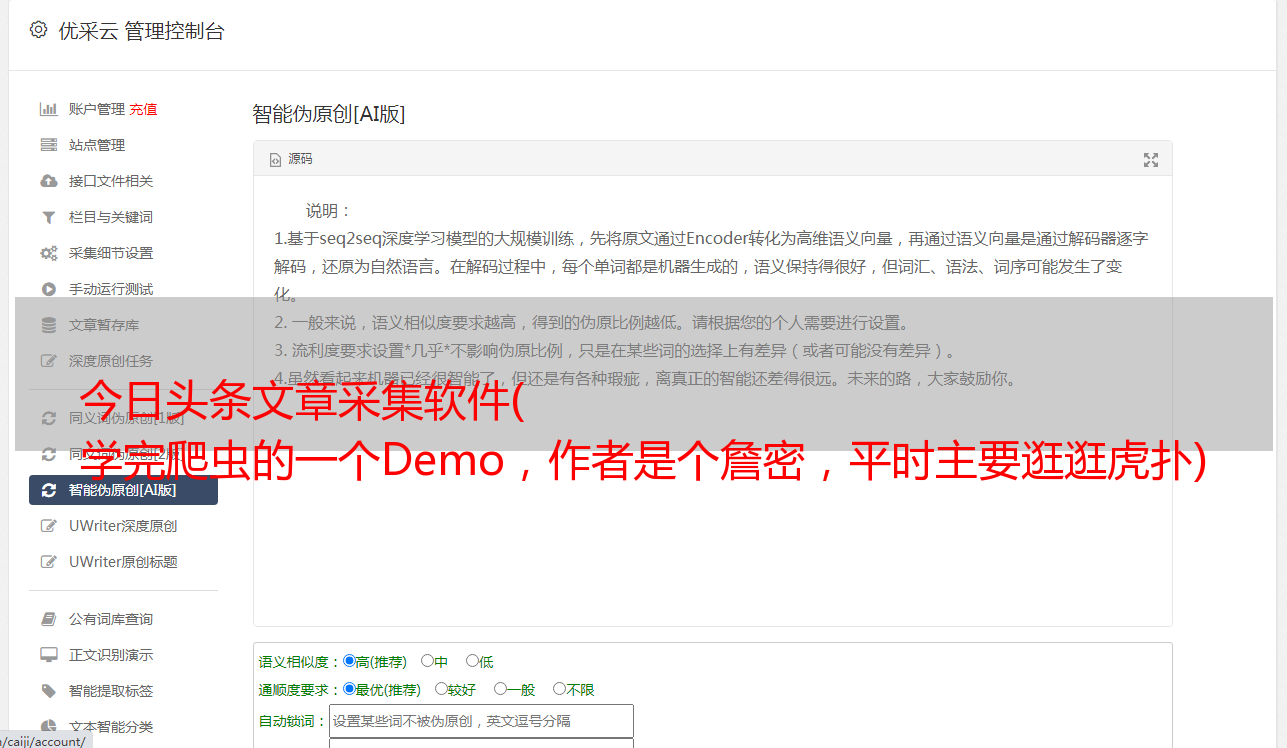Image resolution: width=1287 pixels, height=748 pixels.
Task: Click the filter icon for 栏目与关键词
Action: pos(48,217)
